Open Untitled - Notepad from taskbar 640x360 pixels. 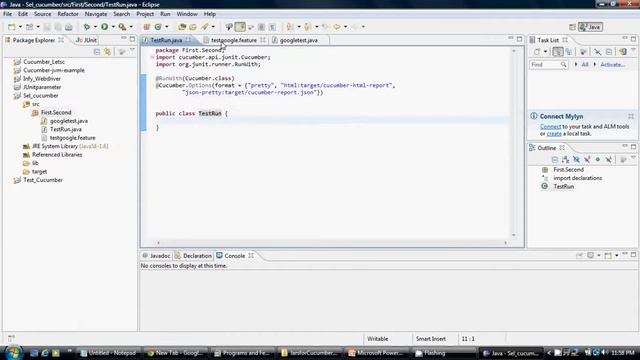(x=108, y=353)
